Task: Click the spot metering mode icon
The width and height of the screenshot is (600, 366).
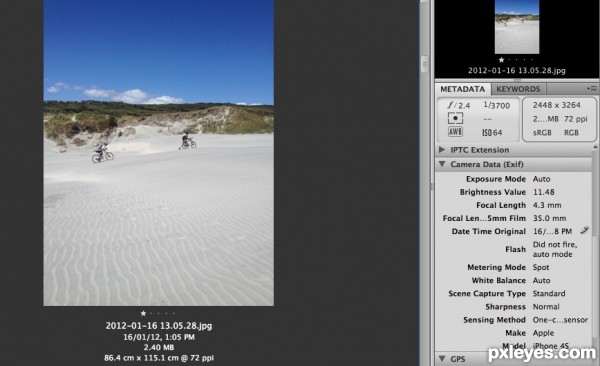Action: coord(455,118)
